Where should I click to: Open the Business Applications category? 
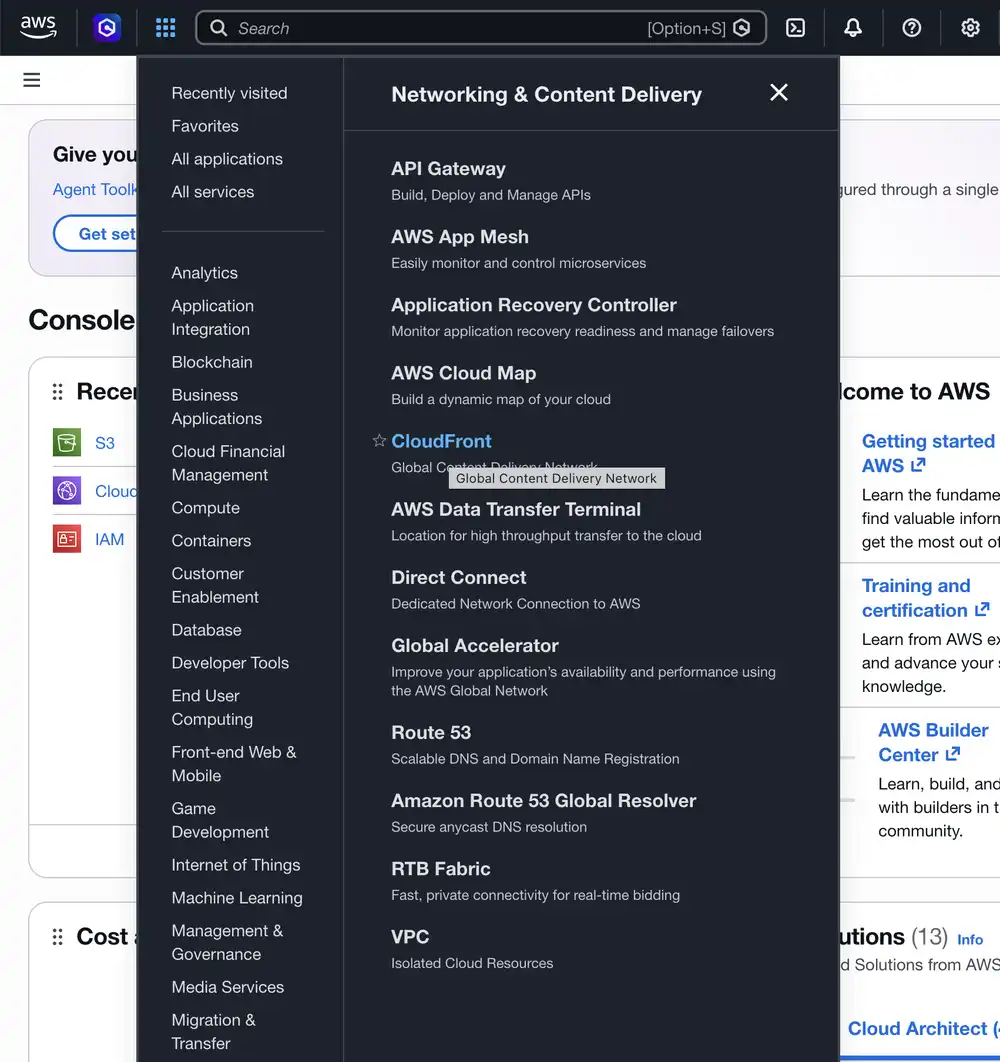pyautogui.click(x=217, y=407)
